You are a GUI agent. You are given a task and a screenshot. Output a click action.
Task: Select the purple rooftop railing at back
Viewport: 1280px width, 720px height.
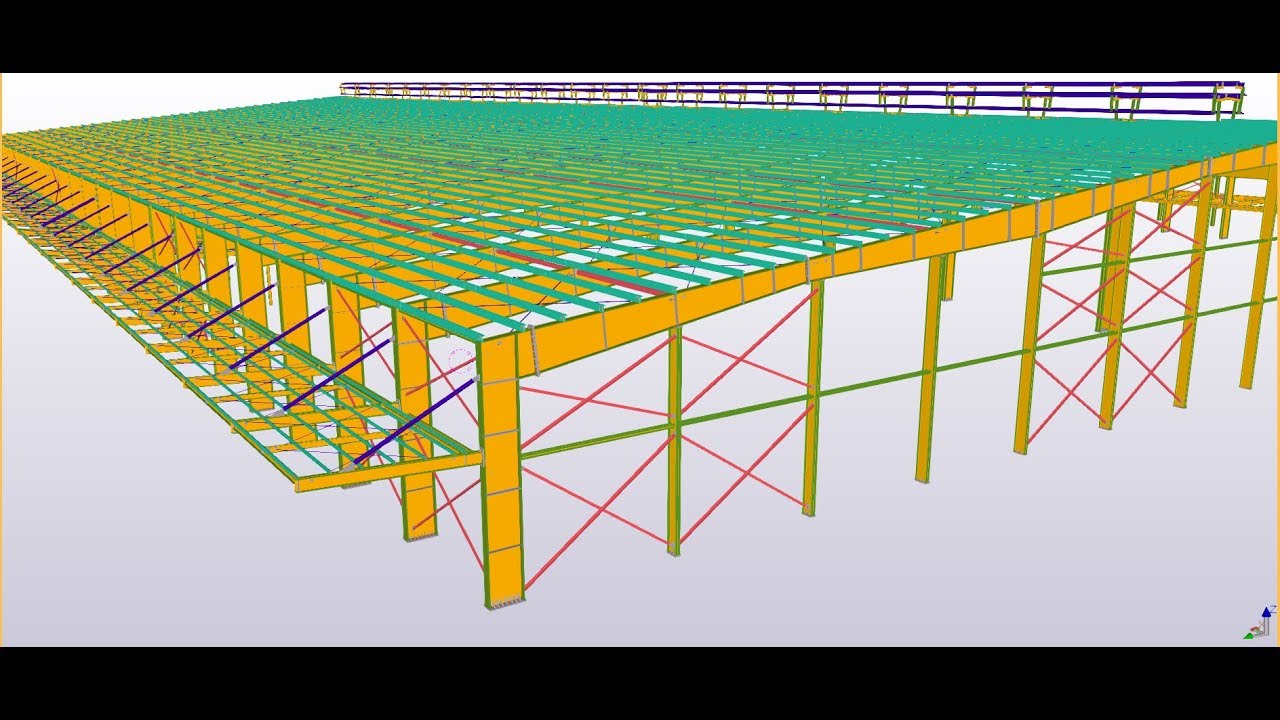[x=792, y=97]
